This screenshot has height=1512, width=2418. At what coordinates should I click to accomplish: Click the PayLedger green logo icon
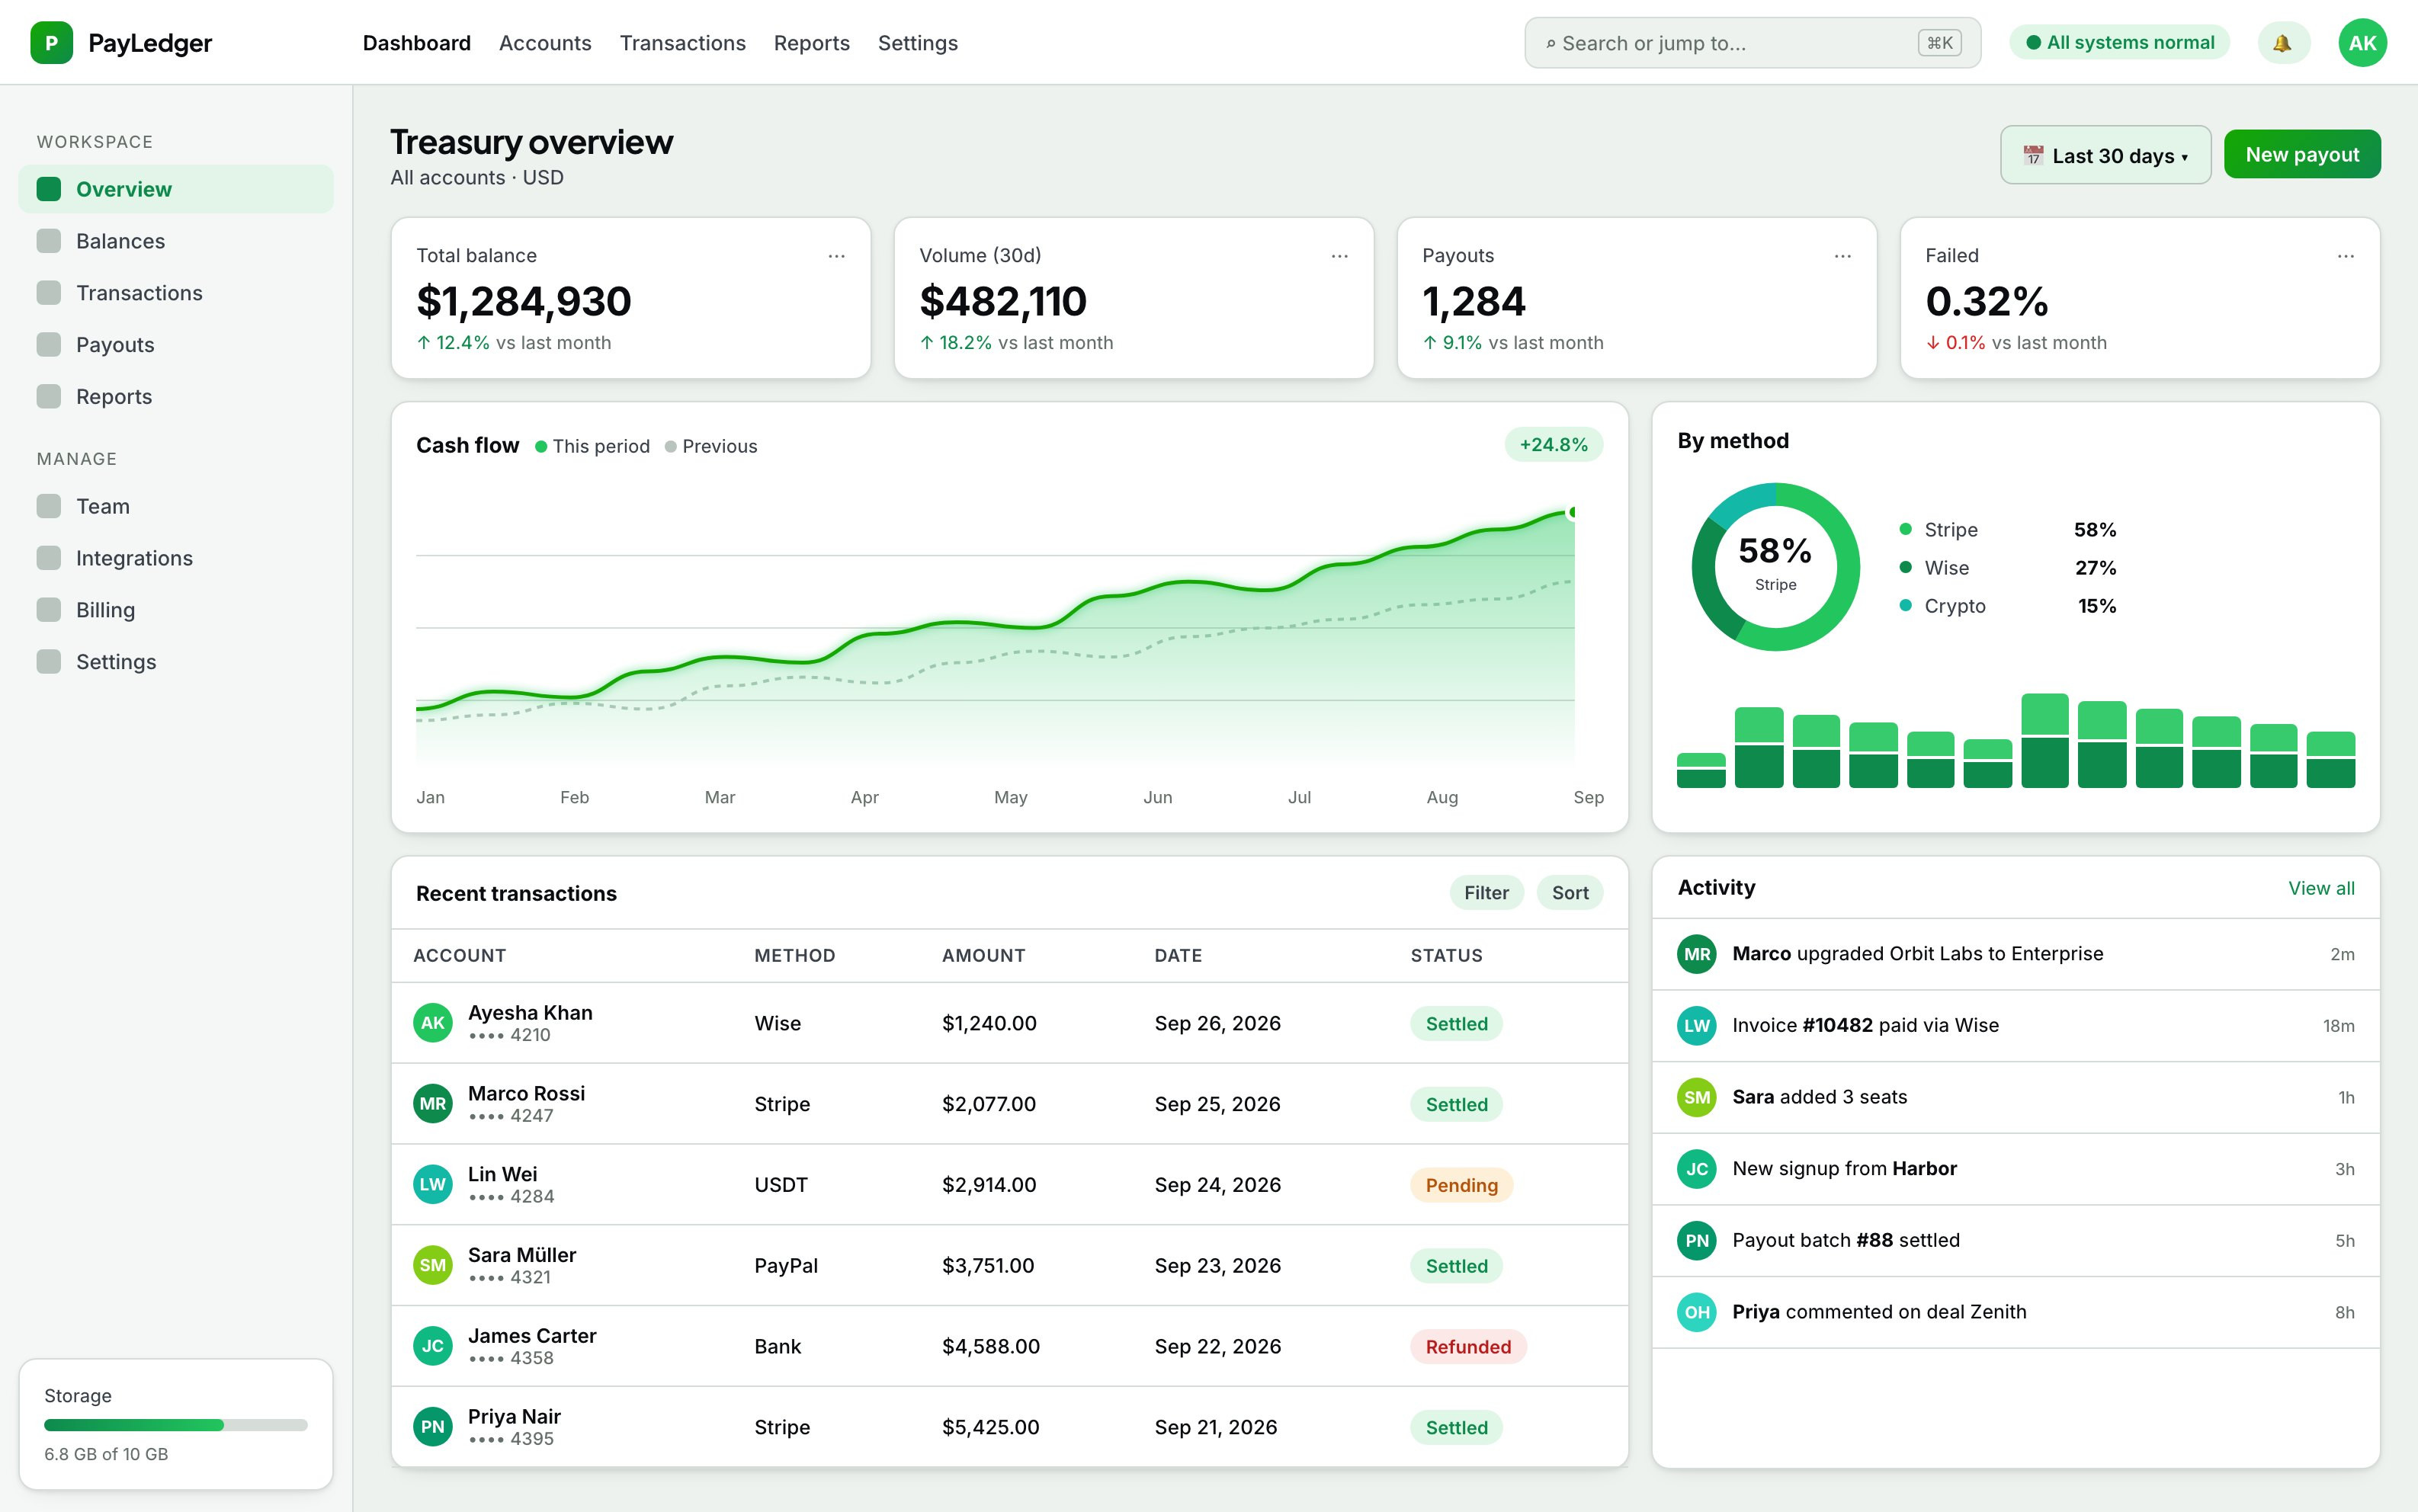click(x=51, y=43)
